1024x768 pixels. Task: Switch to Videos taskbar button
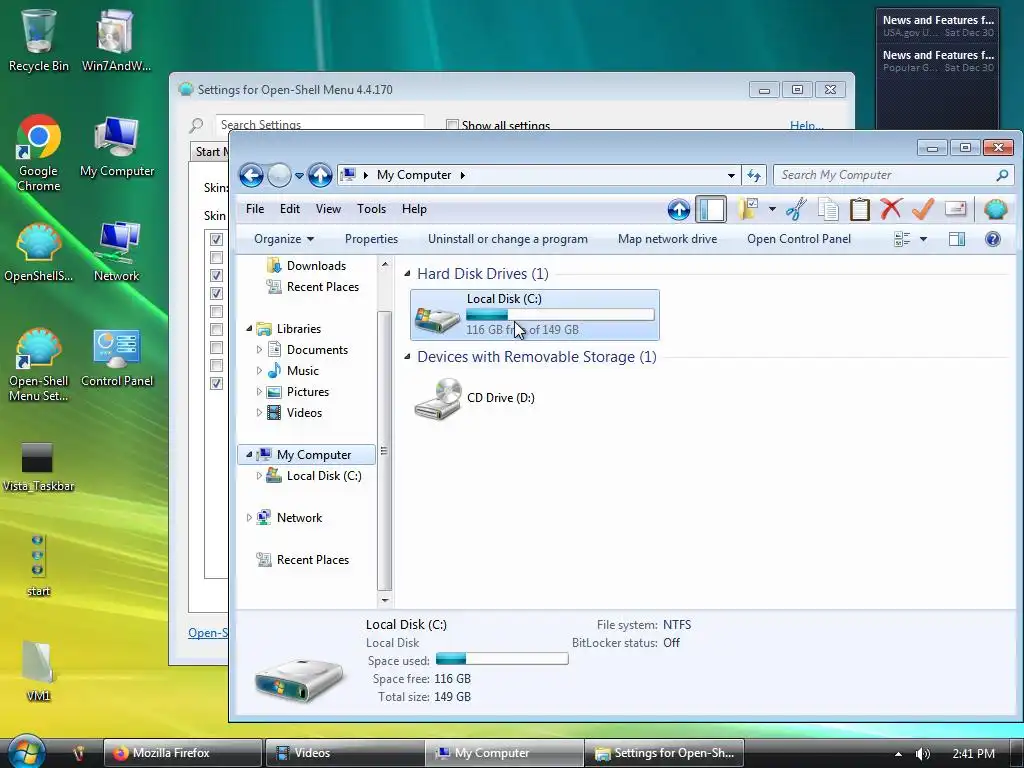point(345,753)
